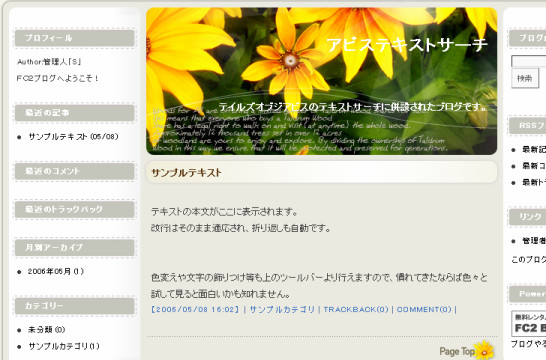Screen dimensions: 546x360
Task: Click the 検索 search button
Action: tap(525, 78)
